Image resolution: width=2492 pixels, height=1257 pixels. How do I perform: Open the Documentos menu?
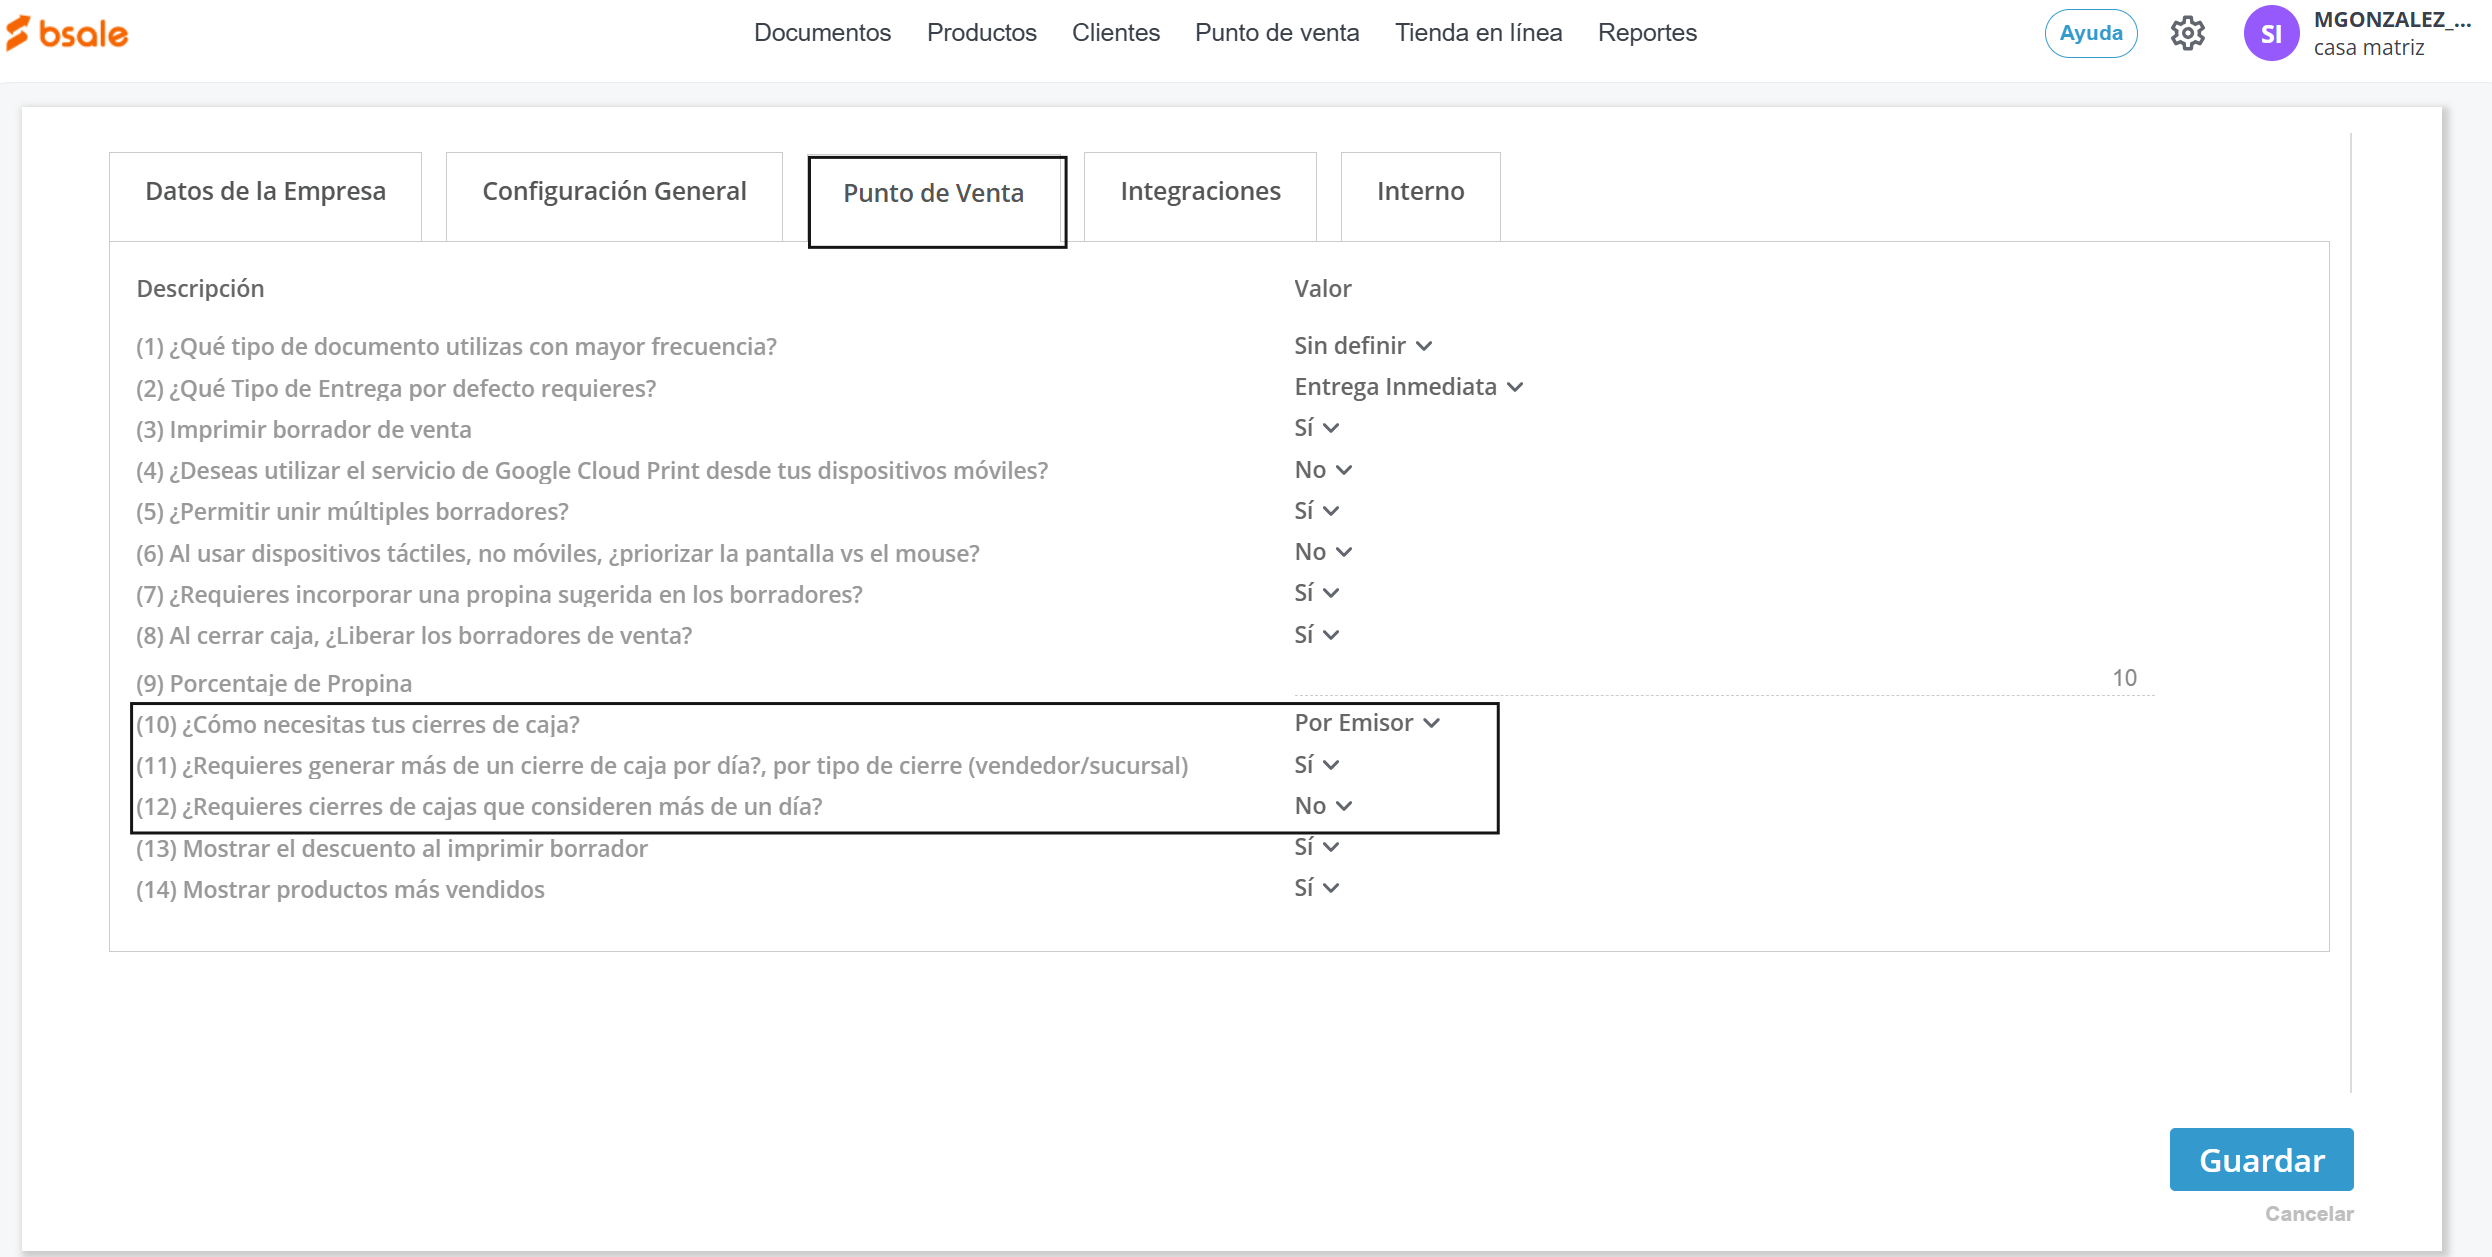pyautogui.click(x=821, y=33)
